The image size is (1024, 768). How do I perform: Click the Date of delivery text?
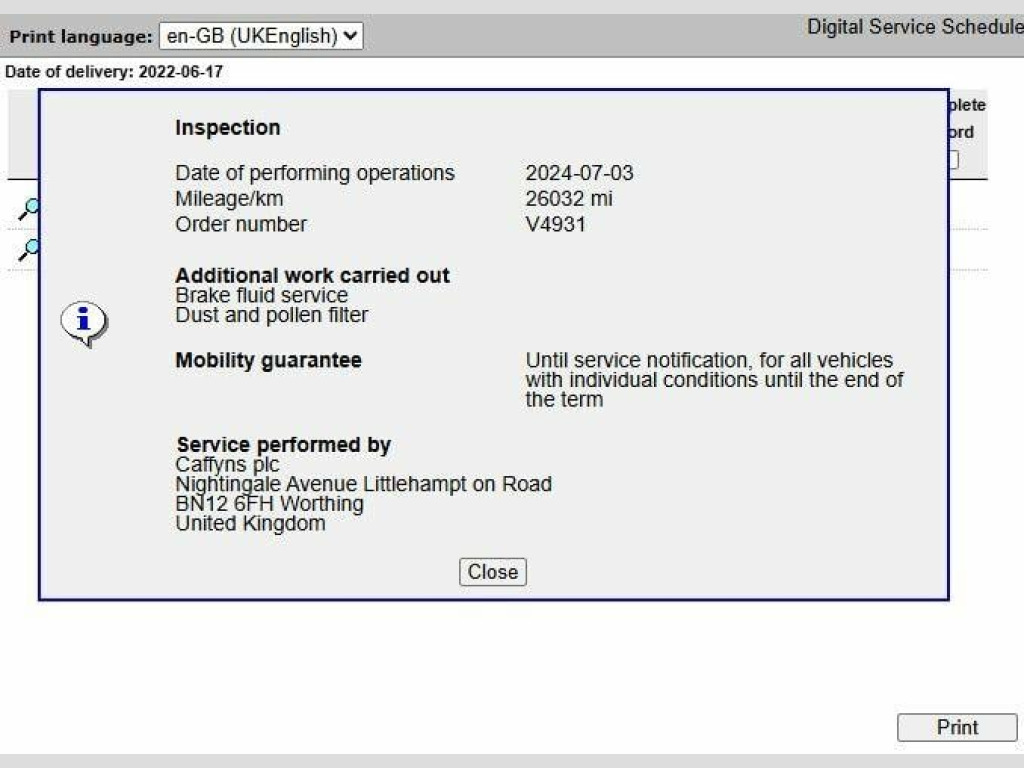[114, 72]
